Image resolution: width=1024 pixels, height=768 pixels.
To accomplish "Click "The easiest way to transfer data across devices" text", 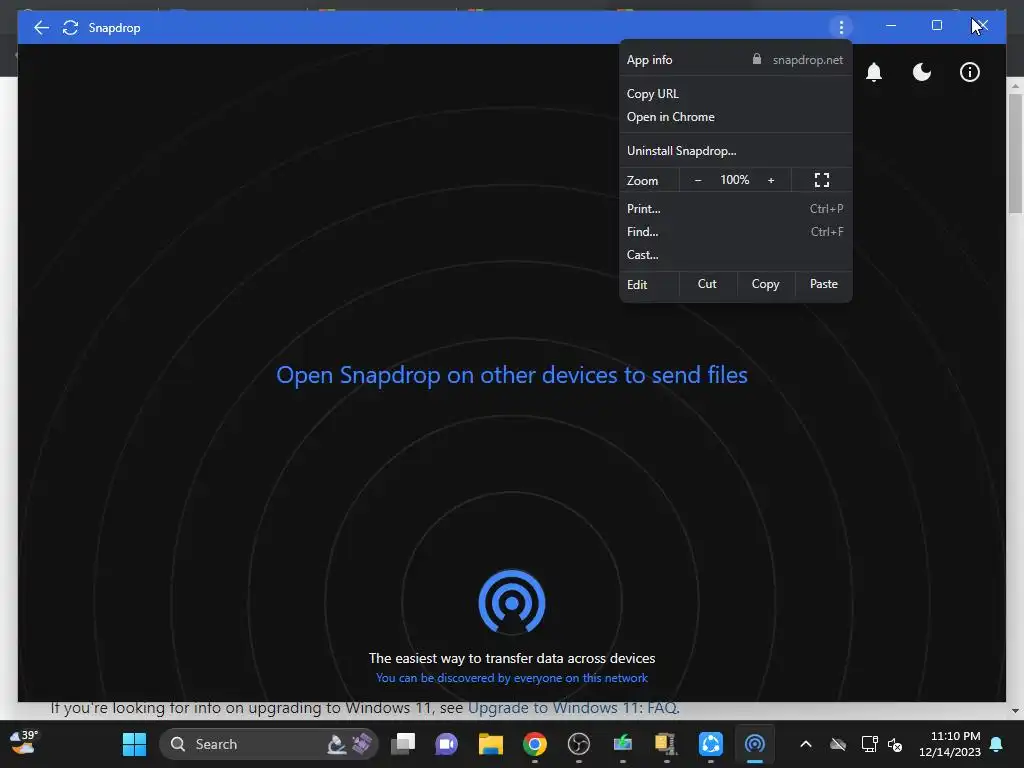I will [x=512, y=658].
